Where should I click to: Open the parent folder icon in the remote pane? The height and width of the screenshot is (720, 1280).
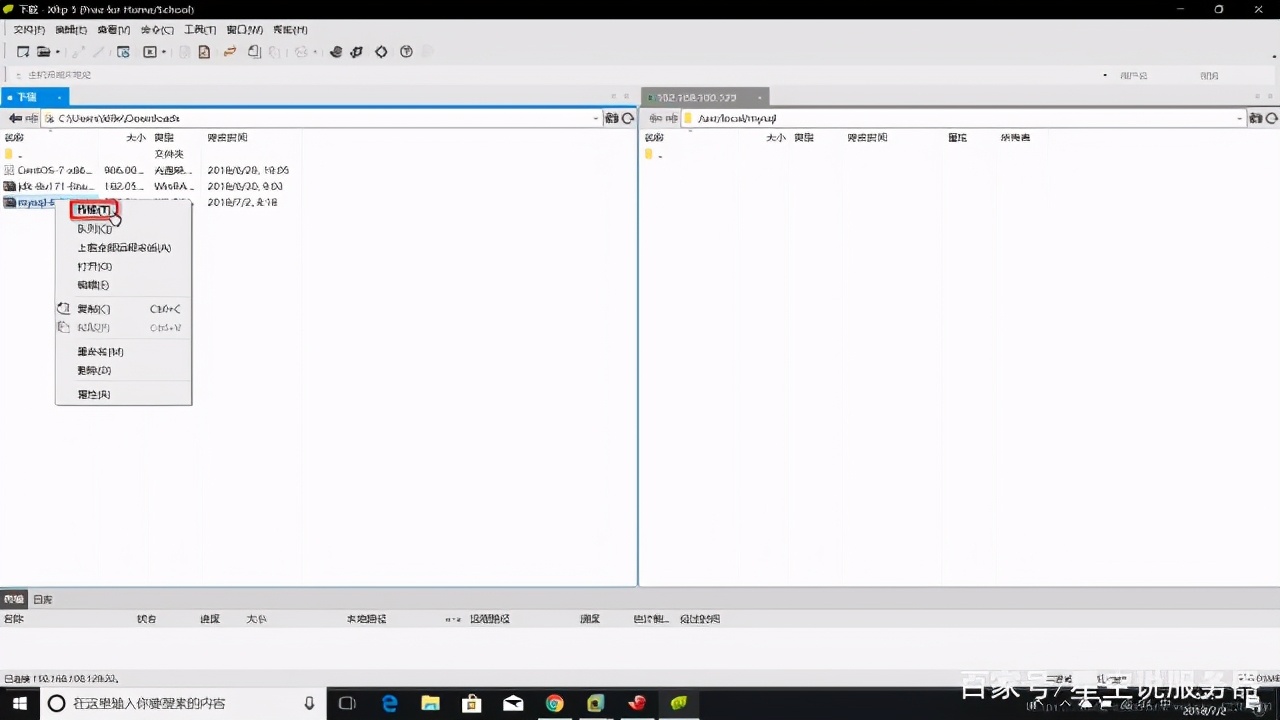coord(650,154)
